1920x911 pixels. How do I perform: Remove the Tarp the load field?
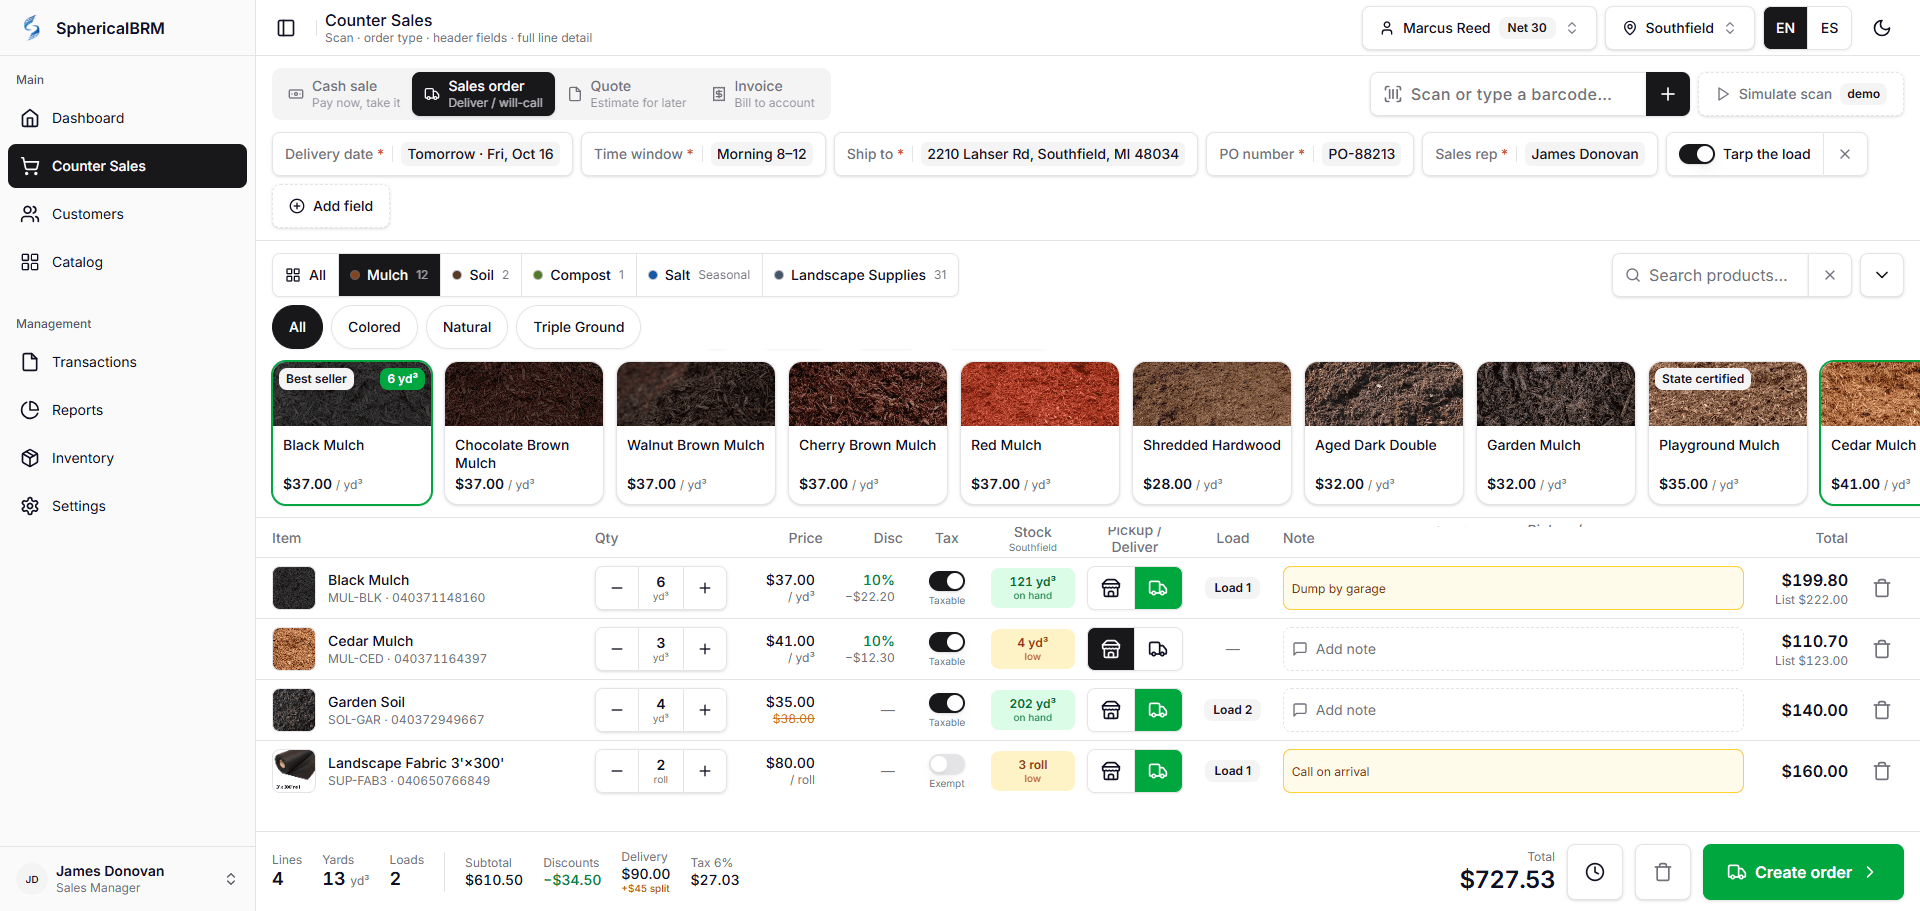click(x=1845, y=154)
